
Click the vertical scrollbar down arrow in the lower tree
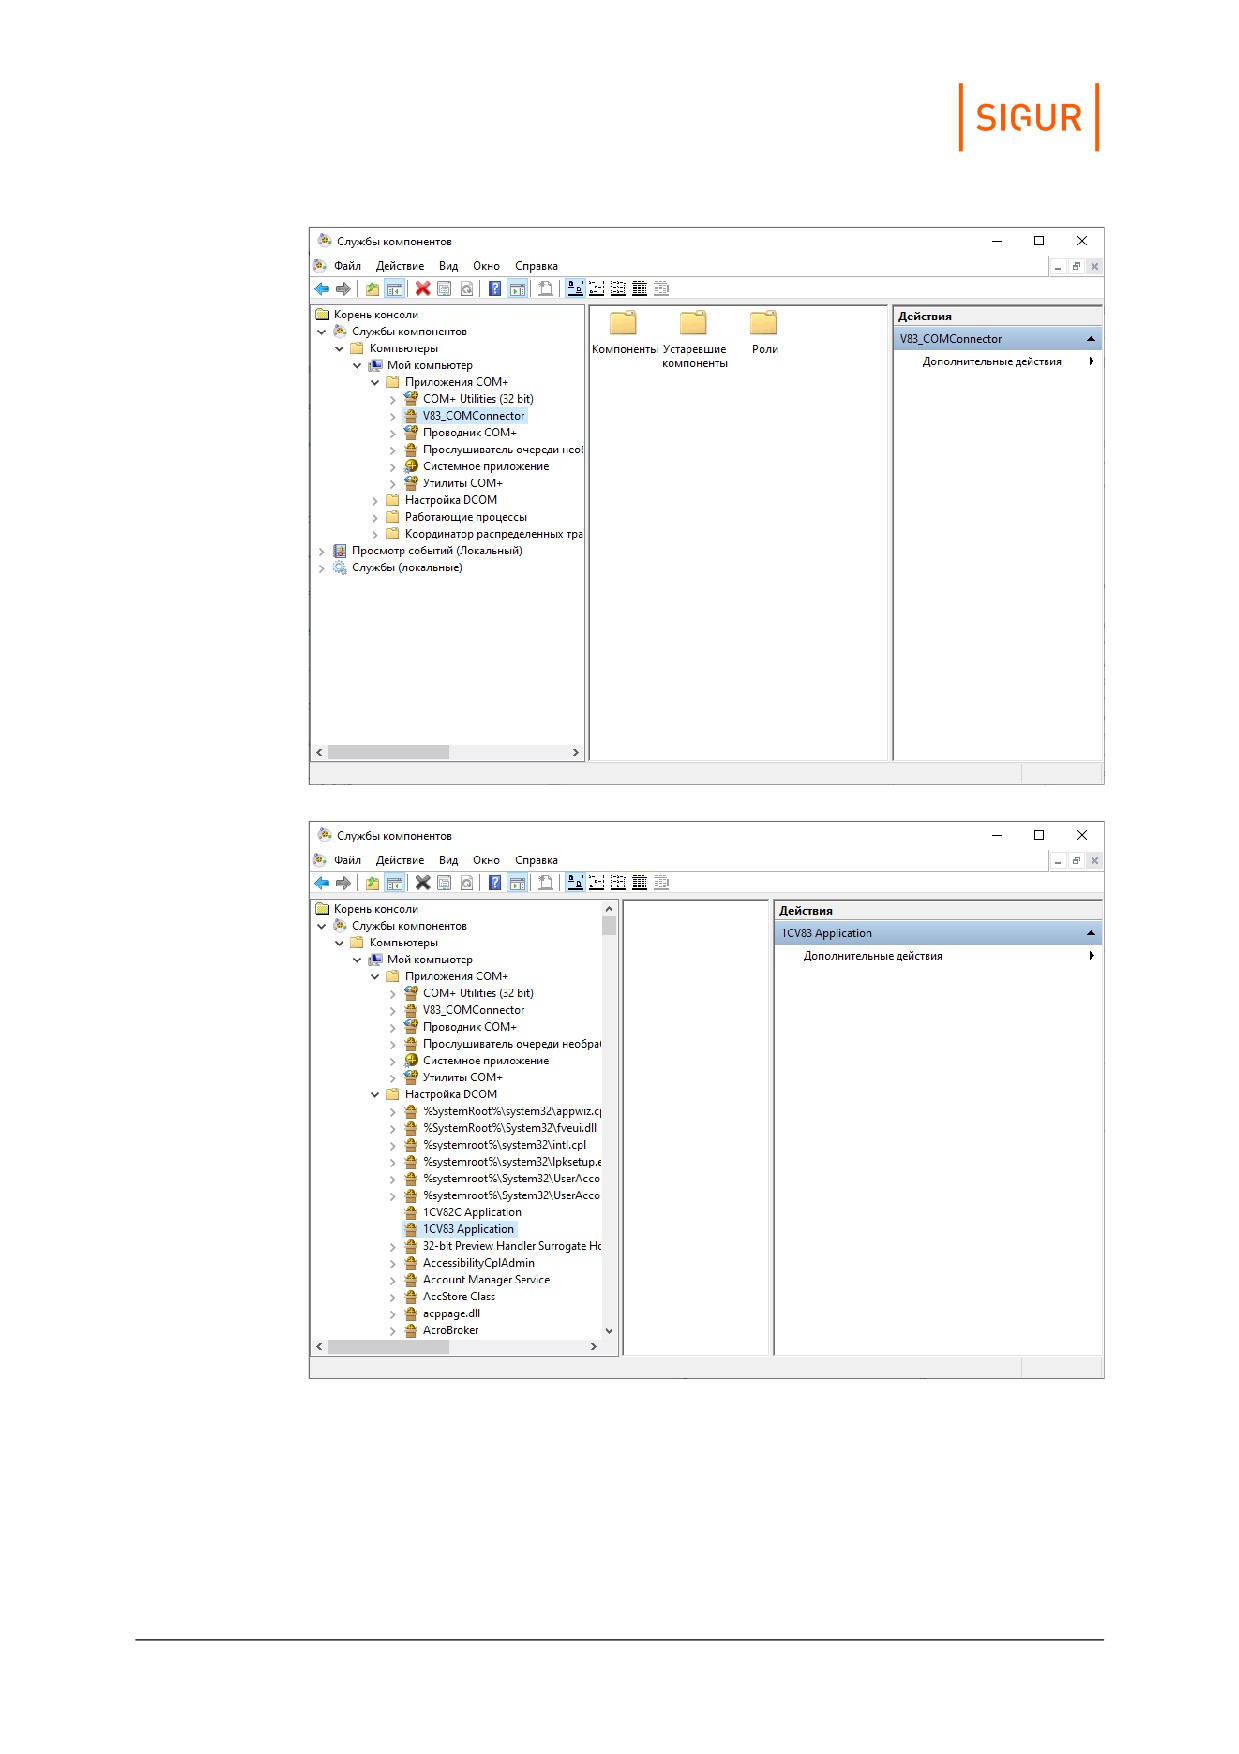(x=609, y=1331)
